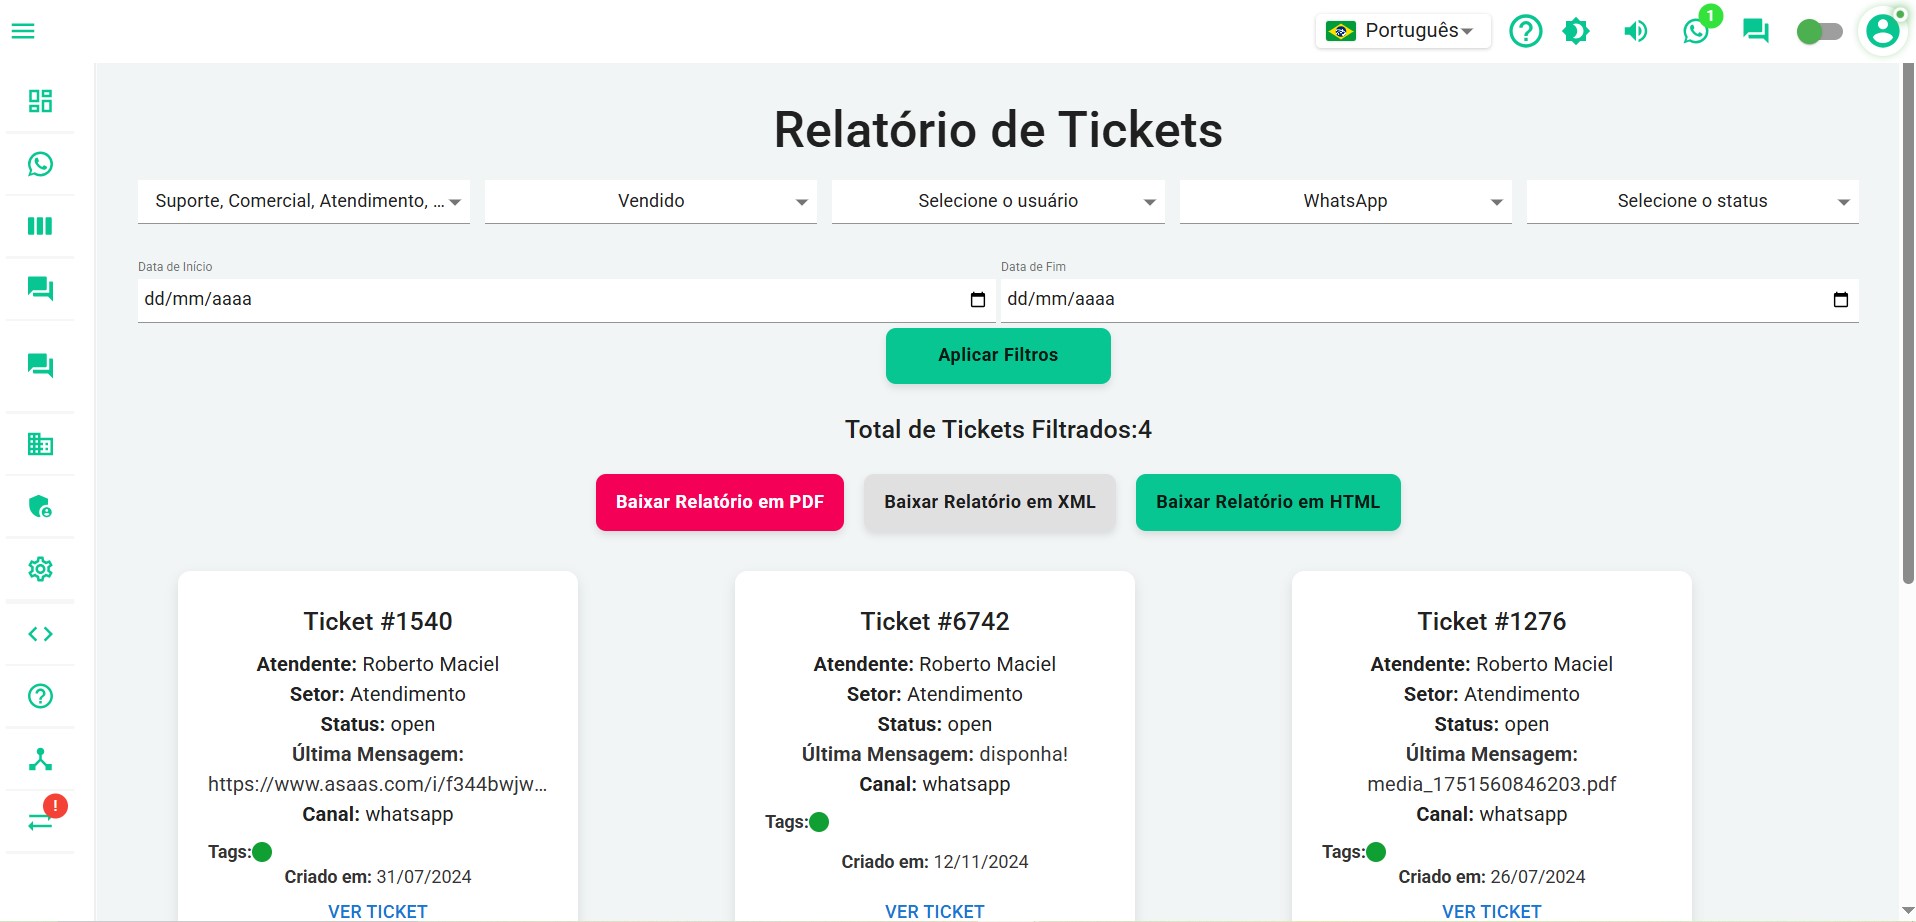Open the WhatsApp notifications icon with badge
Screen dimensions: 1916x922
(x=1696, y=31)
